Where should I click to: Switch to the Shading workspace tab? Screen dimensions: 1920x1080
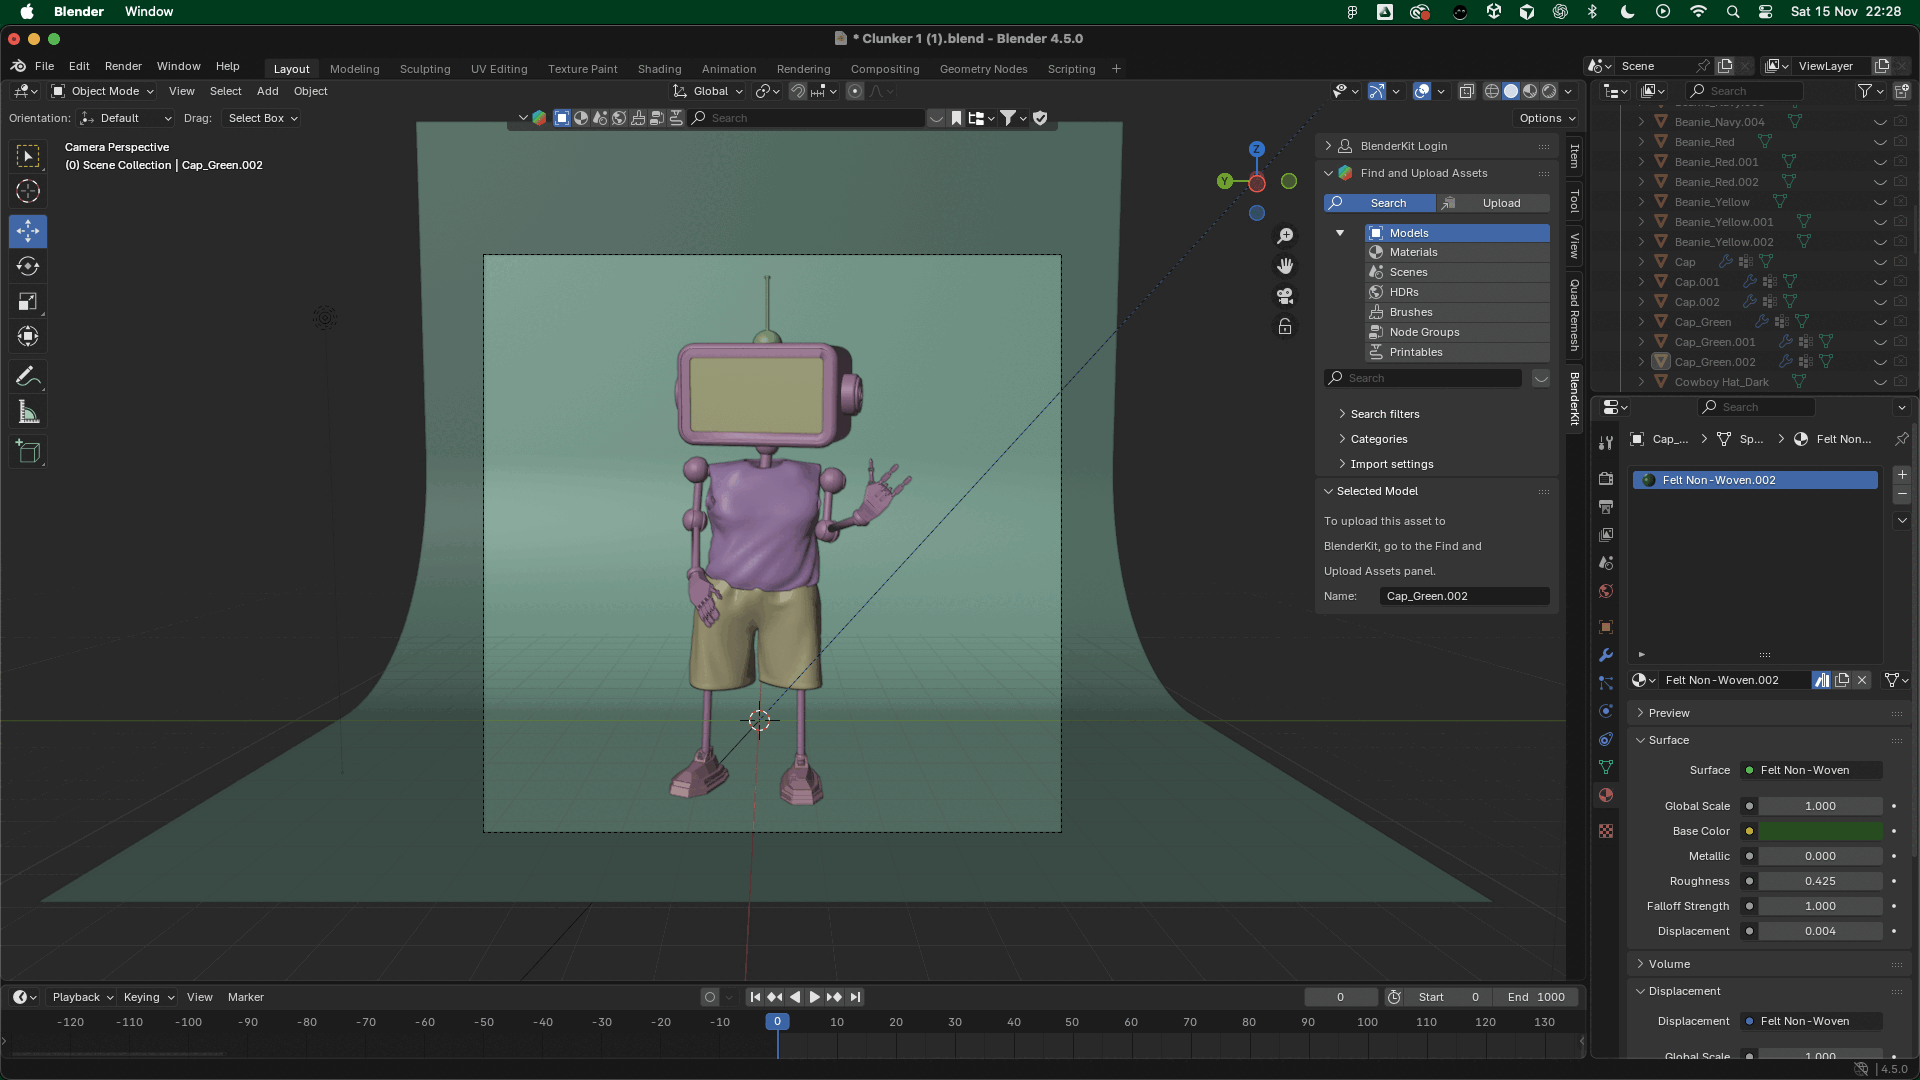(x=659, y=69)
